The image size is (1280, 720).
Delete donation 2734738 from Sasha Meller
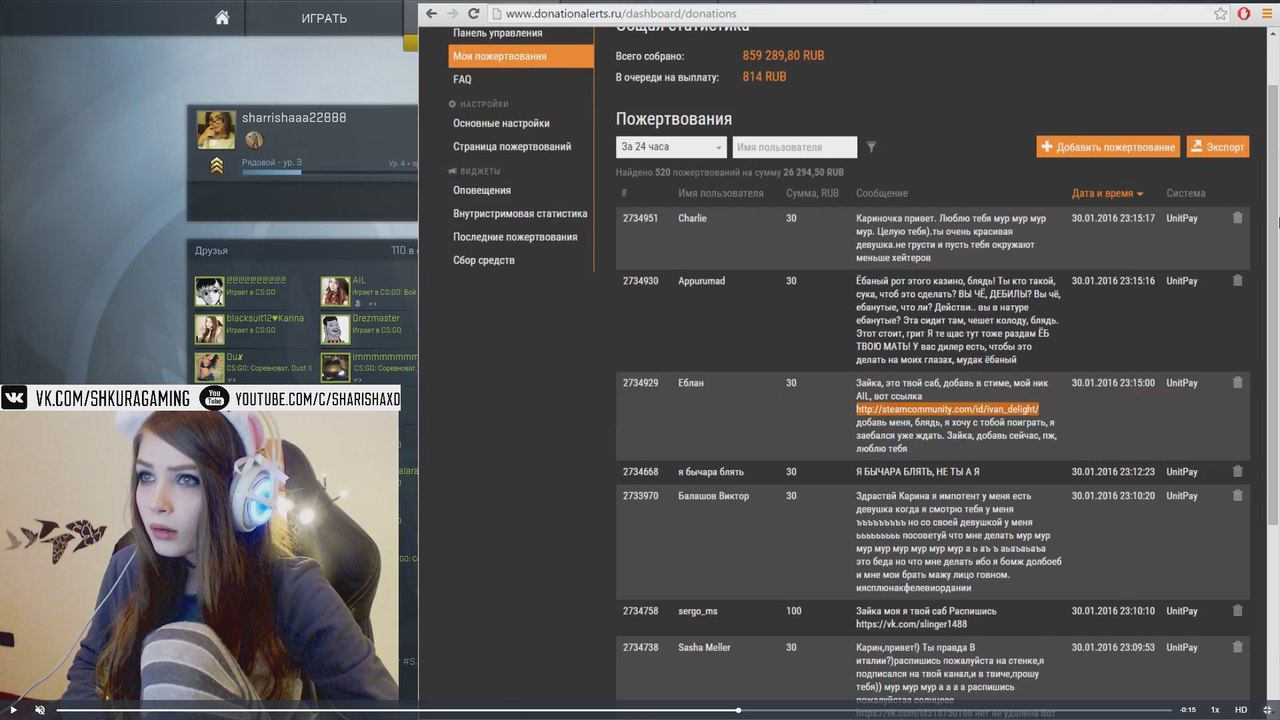tap(1238, 647)
